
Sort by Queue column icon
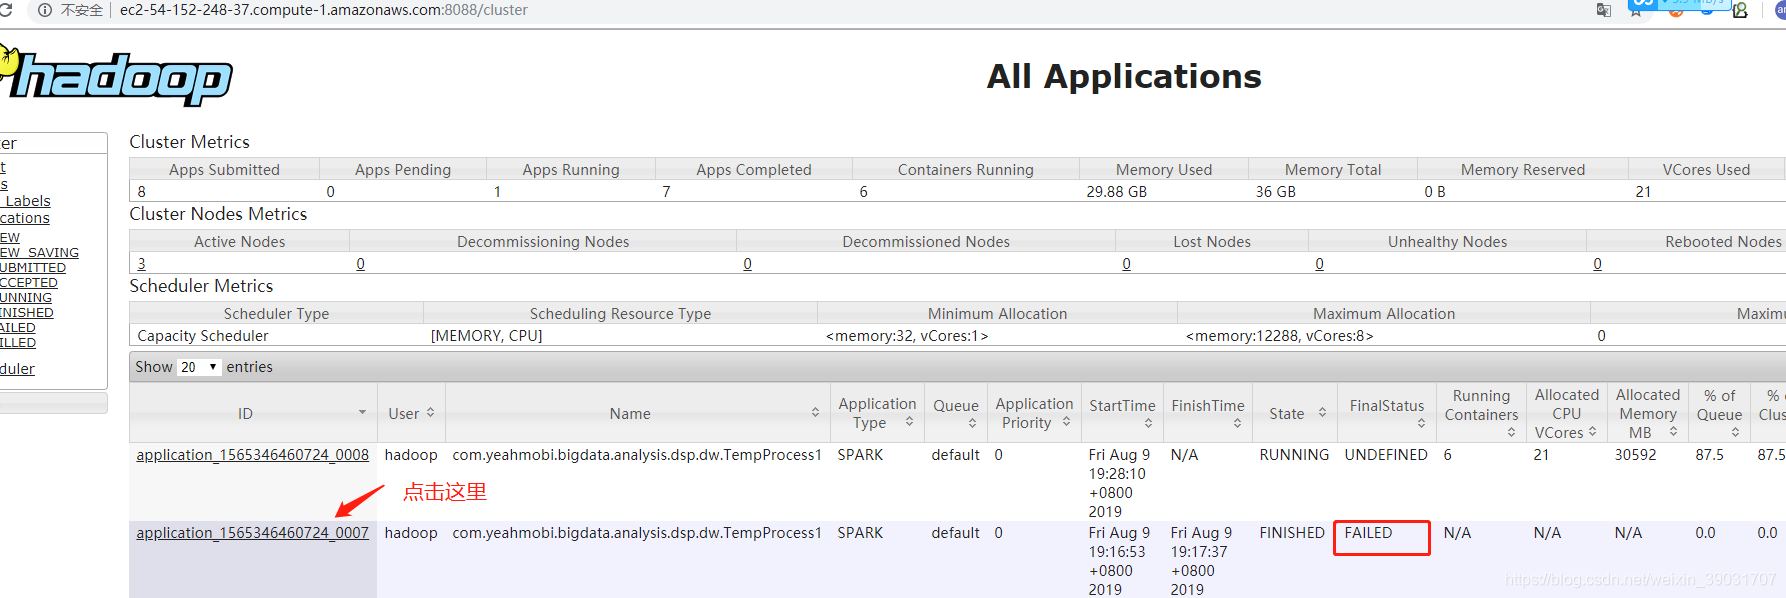tap(972, 424)
